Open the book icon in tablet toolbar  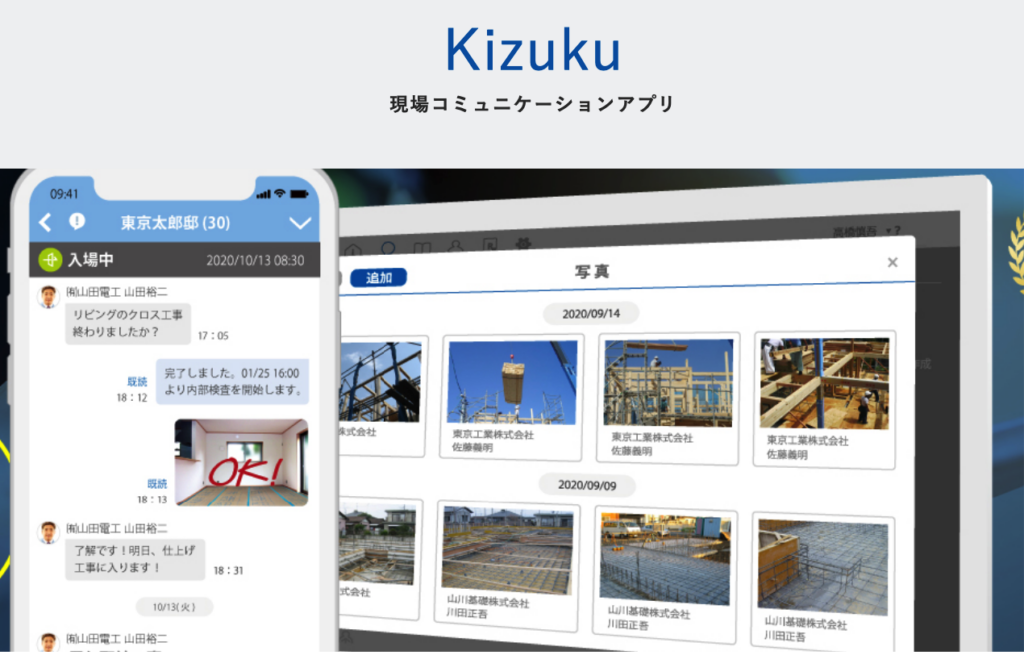[421, 247]
